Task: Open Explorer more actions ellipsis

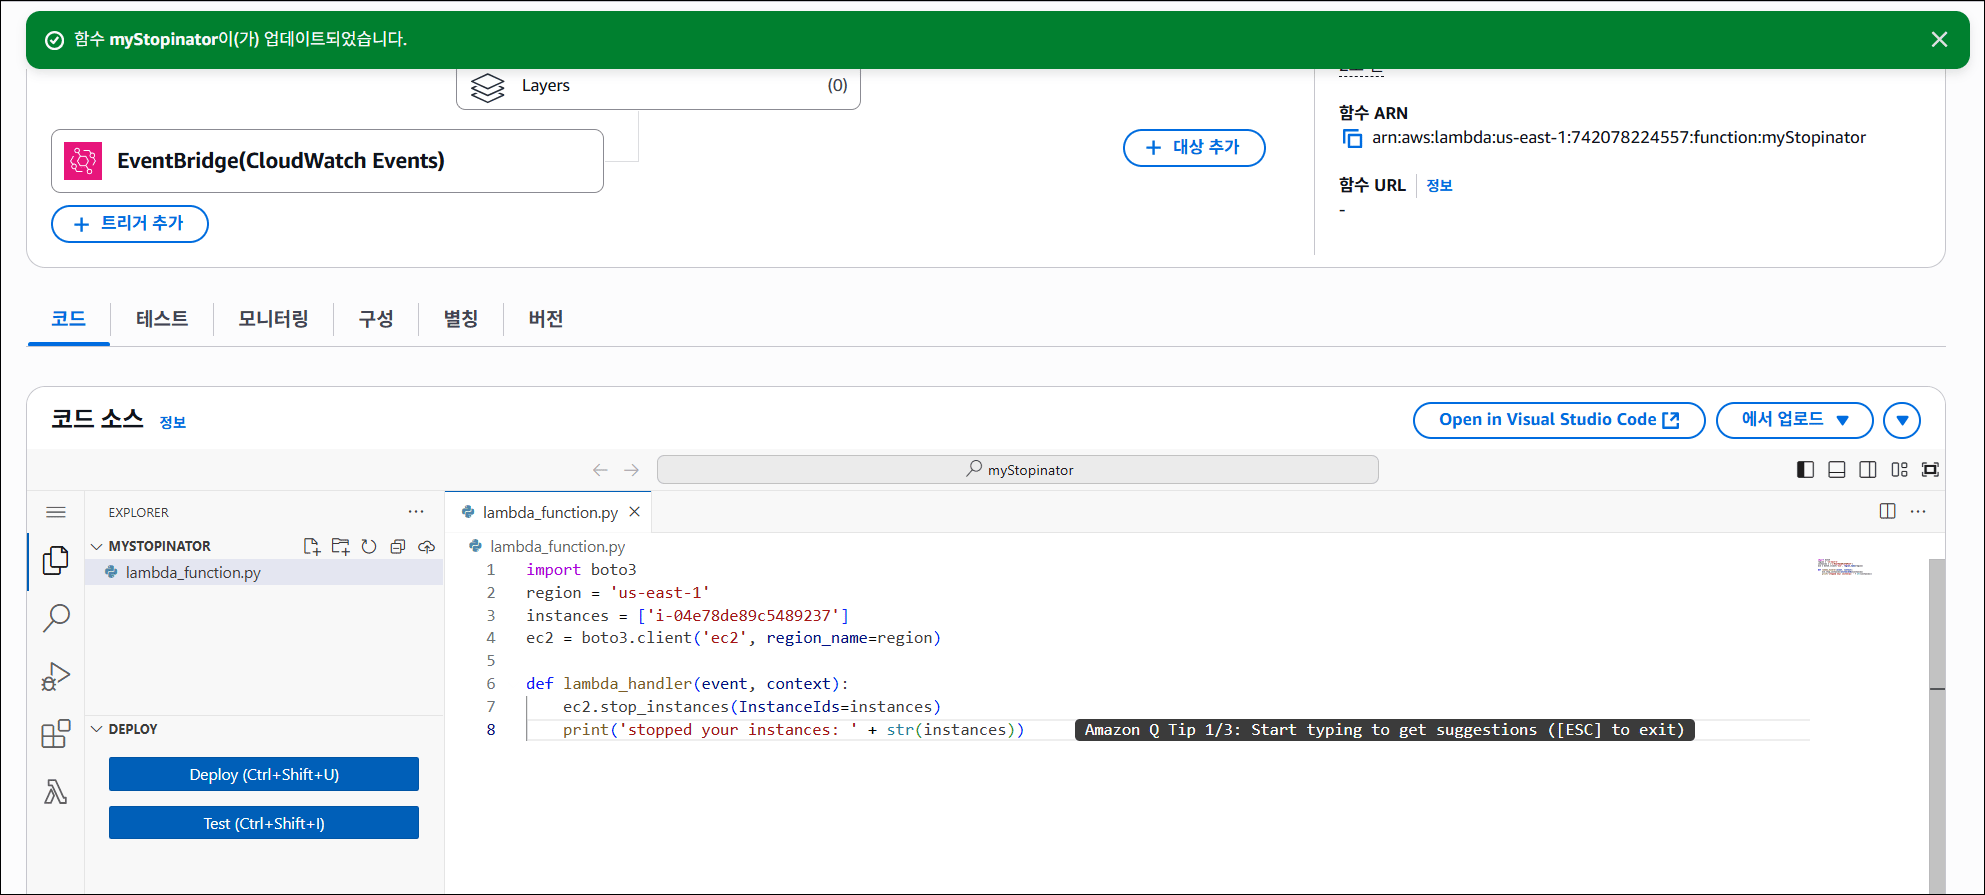Action: coord(416,512)
